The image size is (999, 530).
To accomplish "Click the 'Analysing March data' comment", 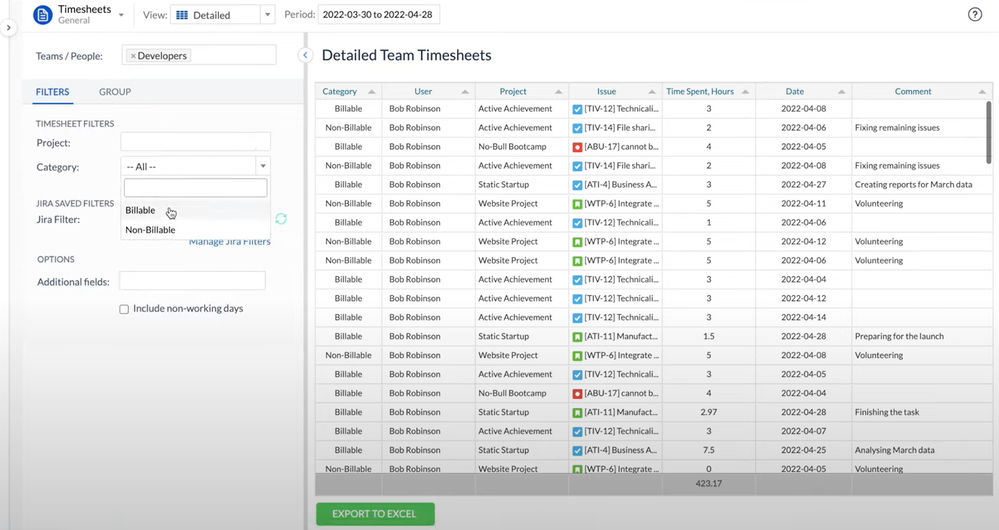I will pyautogui.click(x=895, y=450).
